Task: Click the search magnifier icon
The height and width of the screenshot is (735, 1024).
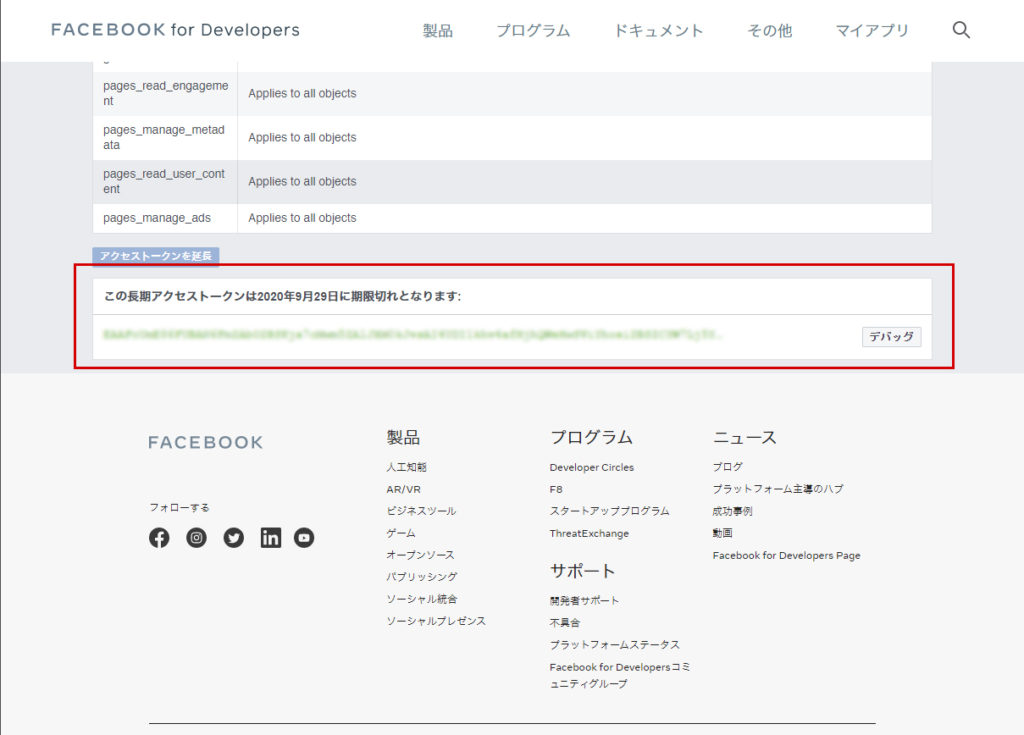Action: pos(961,30)
